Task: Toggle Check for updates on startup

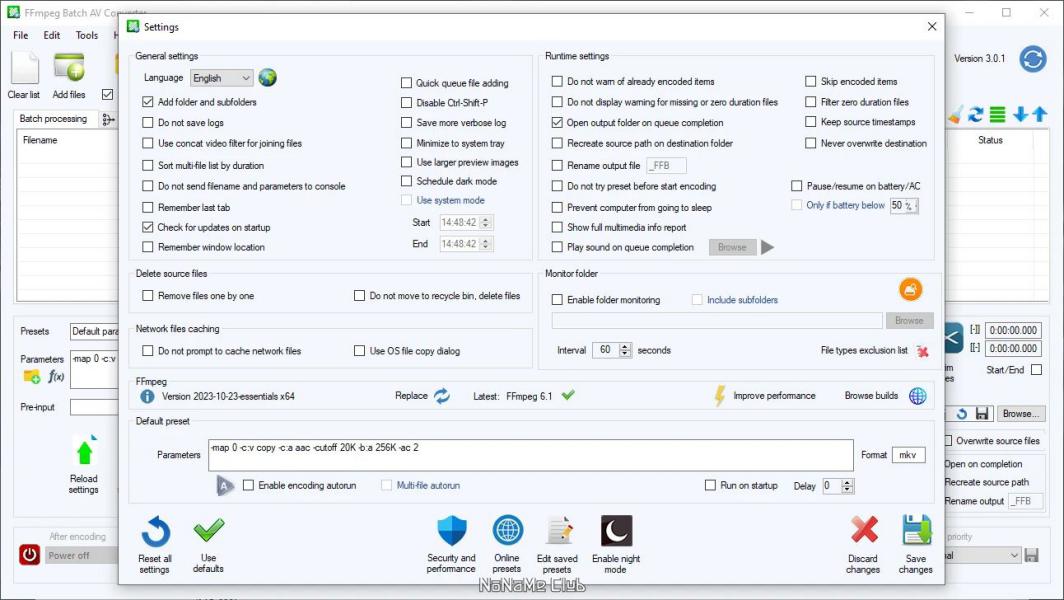Action: (x=147, y=227)
